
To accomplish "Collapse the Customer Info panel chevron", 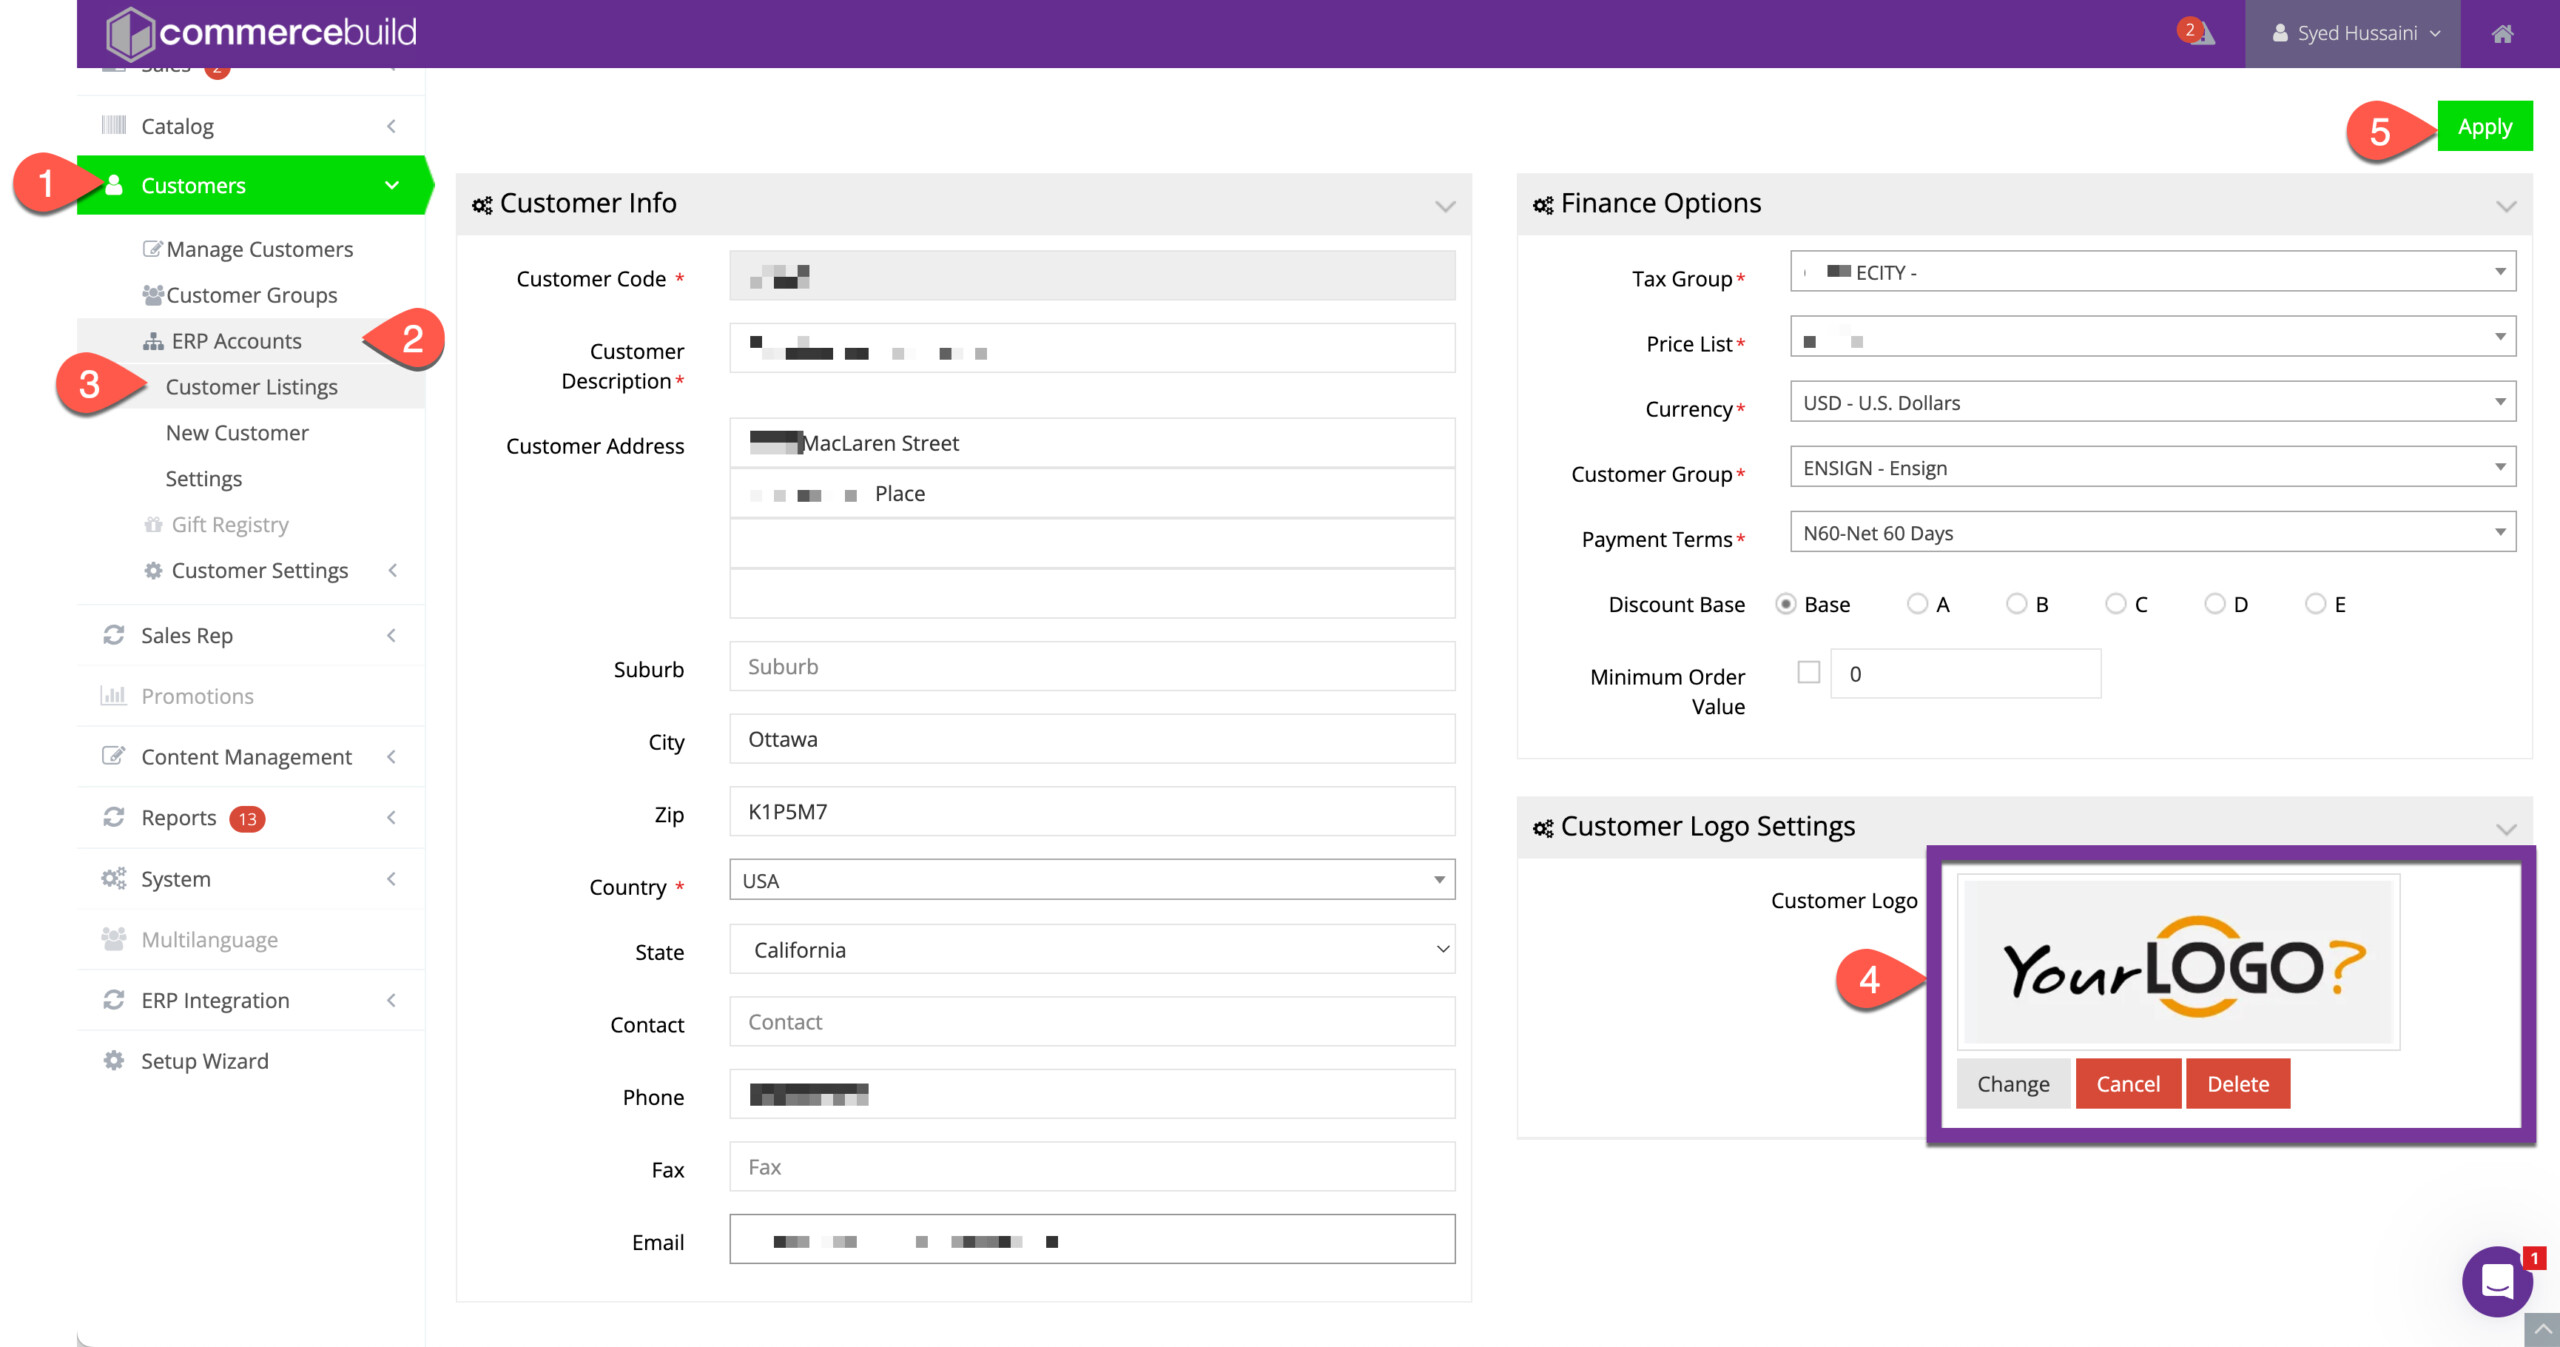I will click(x=1445, y=206).
